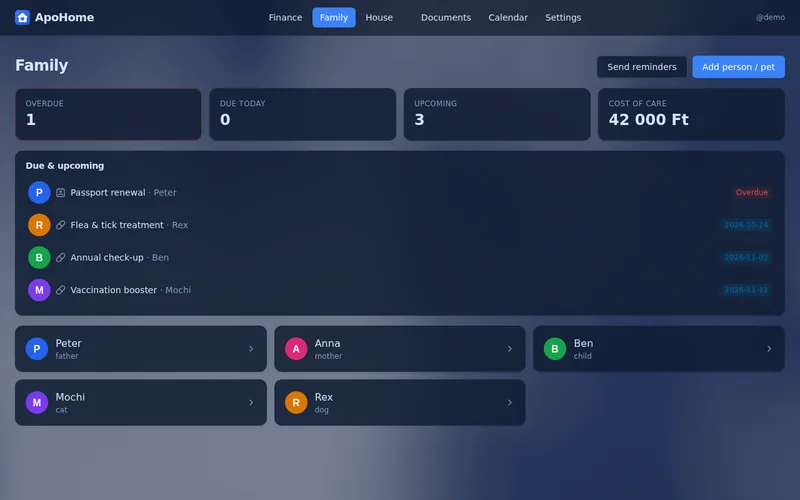The height and width of the screenshot is (500, 800).
Task: Click the Send reminders button
Action: 642,67
